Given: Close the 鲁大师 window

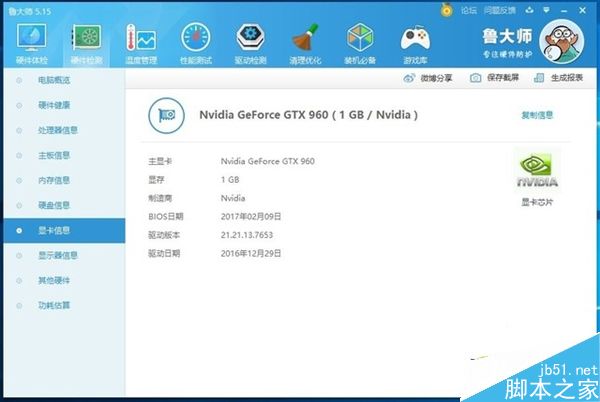Looking at the screenshot, I should coord(582,10).
